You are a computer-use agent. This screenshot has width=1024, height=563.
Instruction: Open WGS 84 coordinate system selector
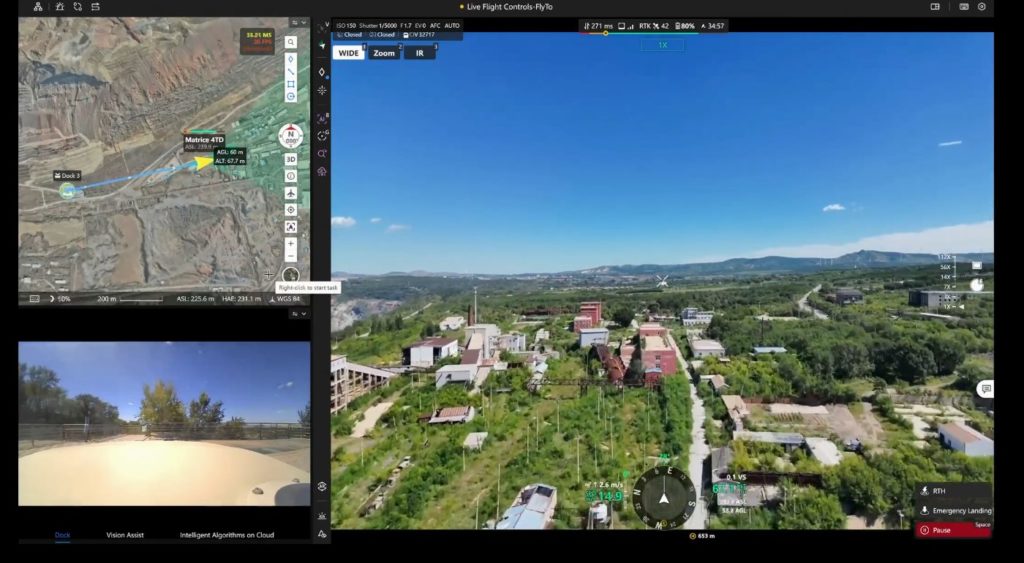tap(285, 298)
